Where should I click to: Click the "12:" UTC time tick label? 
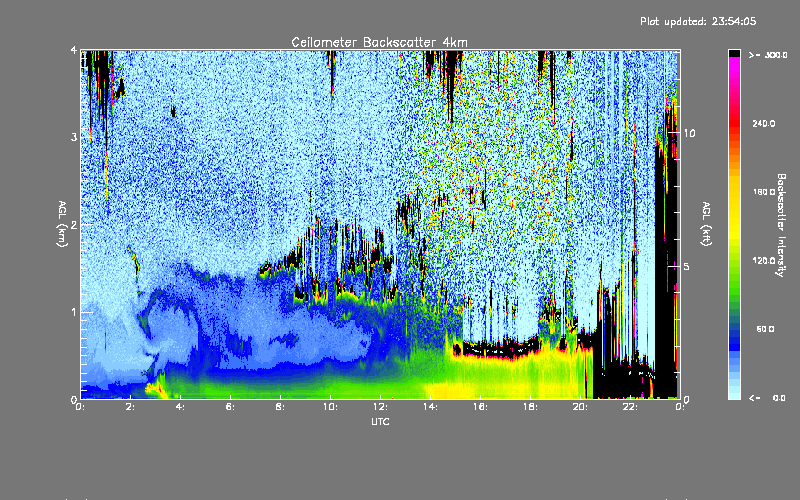pyautogui.click(x=380, y=407)
